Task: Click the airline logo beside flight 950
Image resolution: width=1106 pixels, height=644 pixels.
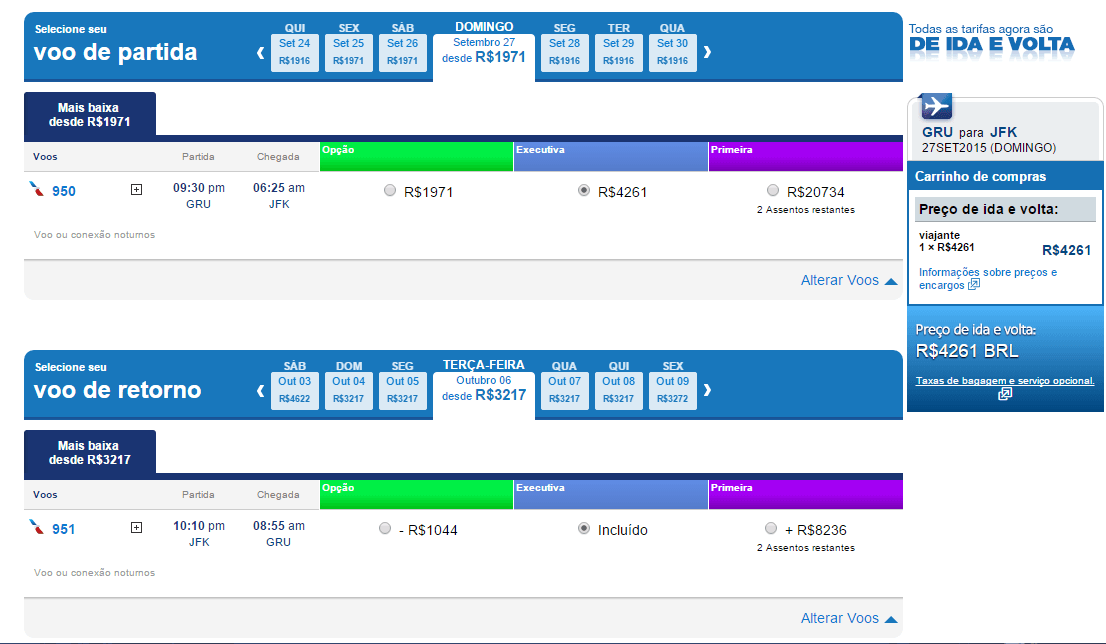Action: click(38, 191)
